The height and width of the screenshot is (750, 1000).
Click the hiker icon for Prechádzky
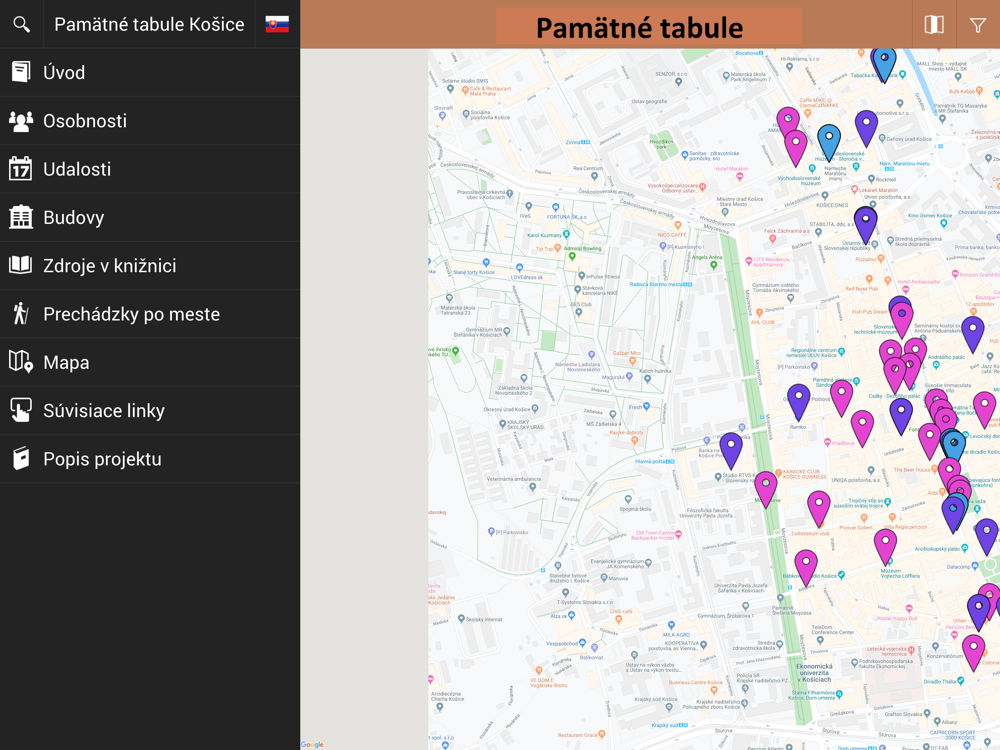tap(21, 313)
